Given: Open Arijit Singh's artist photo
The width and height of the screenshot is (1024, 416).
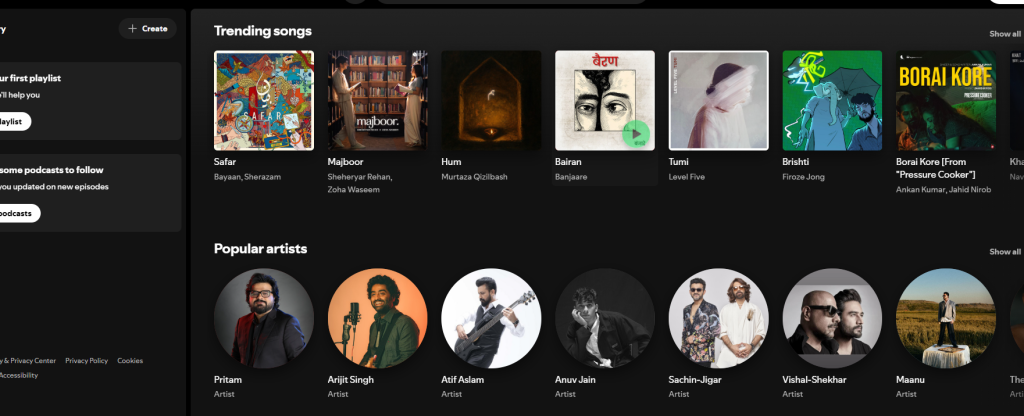Looking at the screenshot, I should pos(377,318).
